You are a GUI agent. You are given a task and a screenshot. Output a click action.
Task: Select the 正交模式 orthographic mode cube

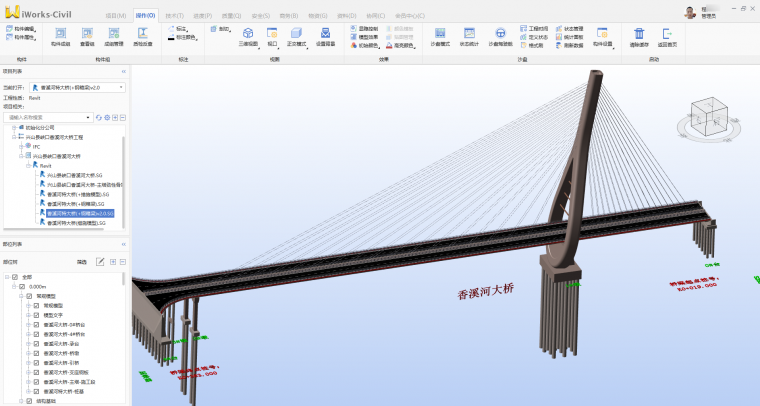297,39
